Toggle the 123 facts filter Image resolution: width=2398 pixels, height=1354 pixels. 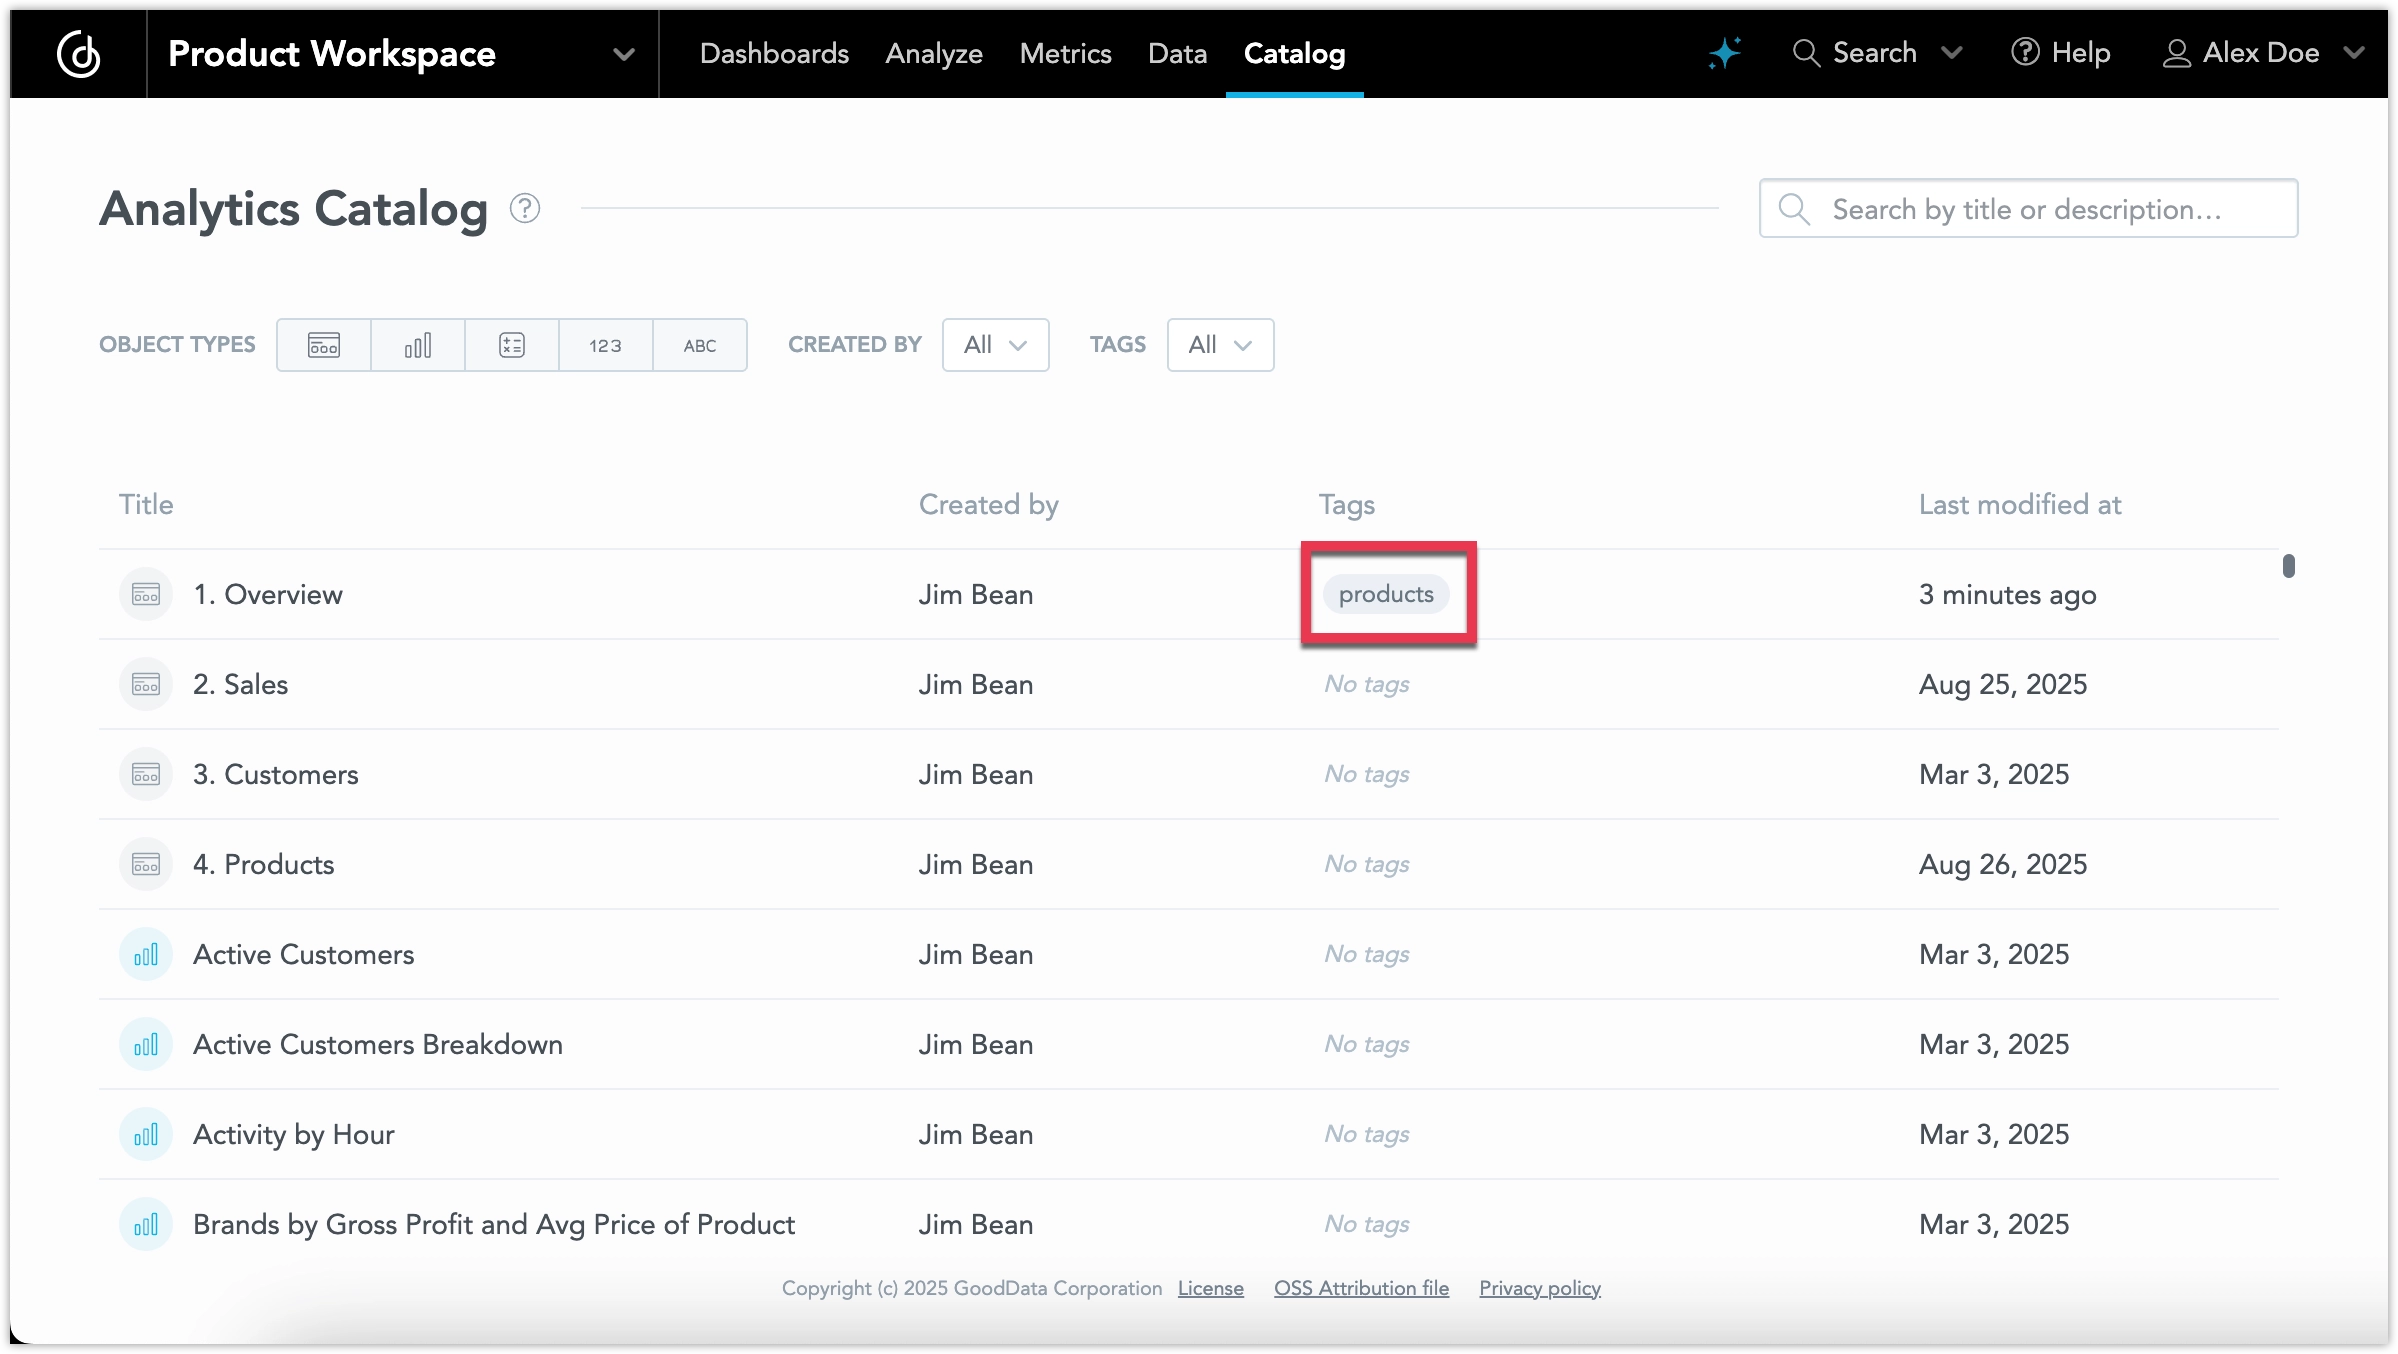point(605,344)
